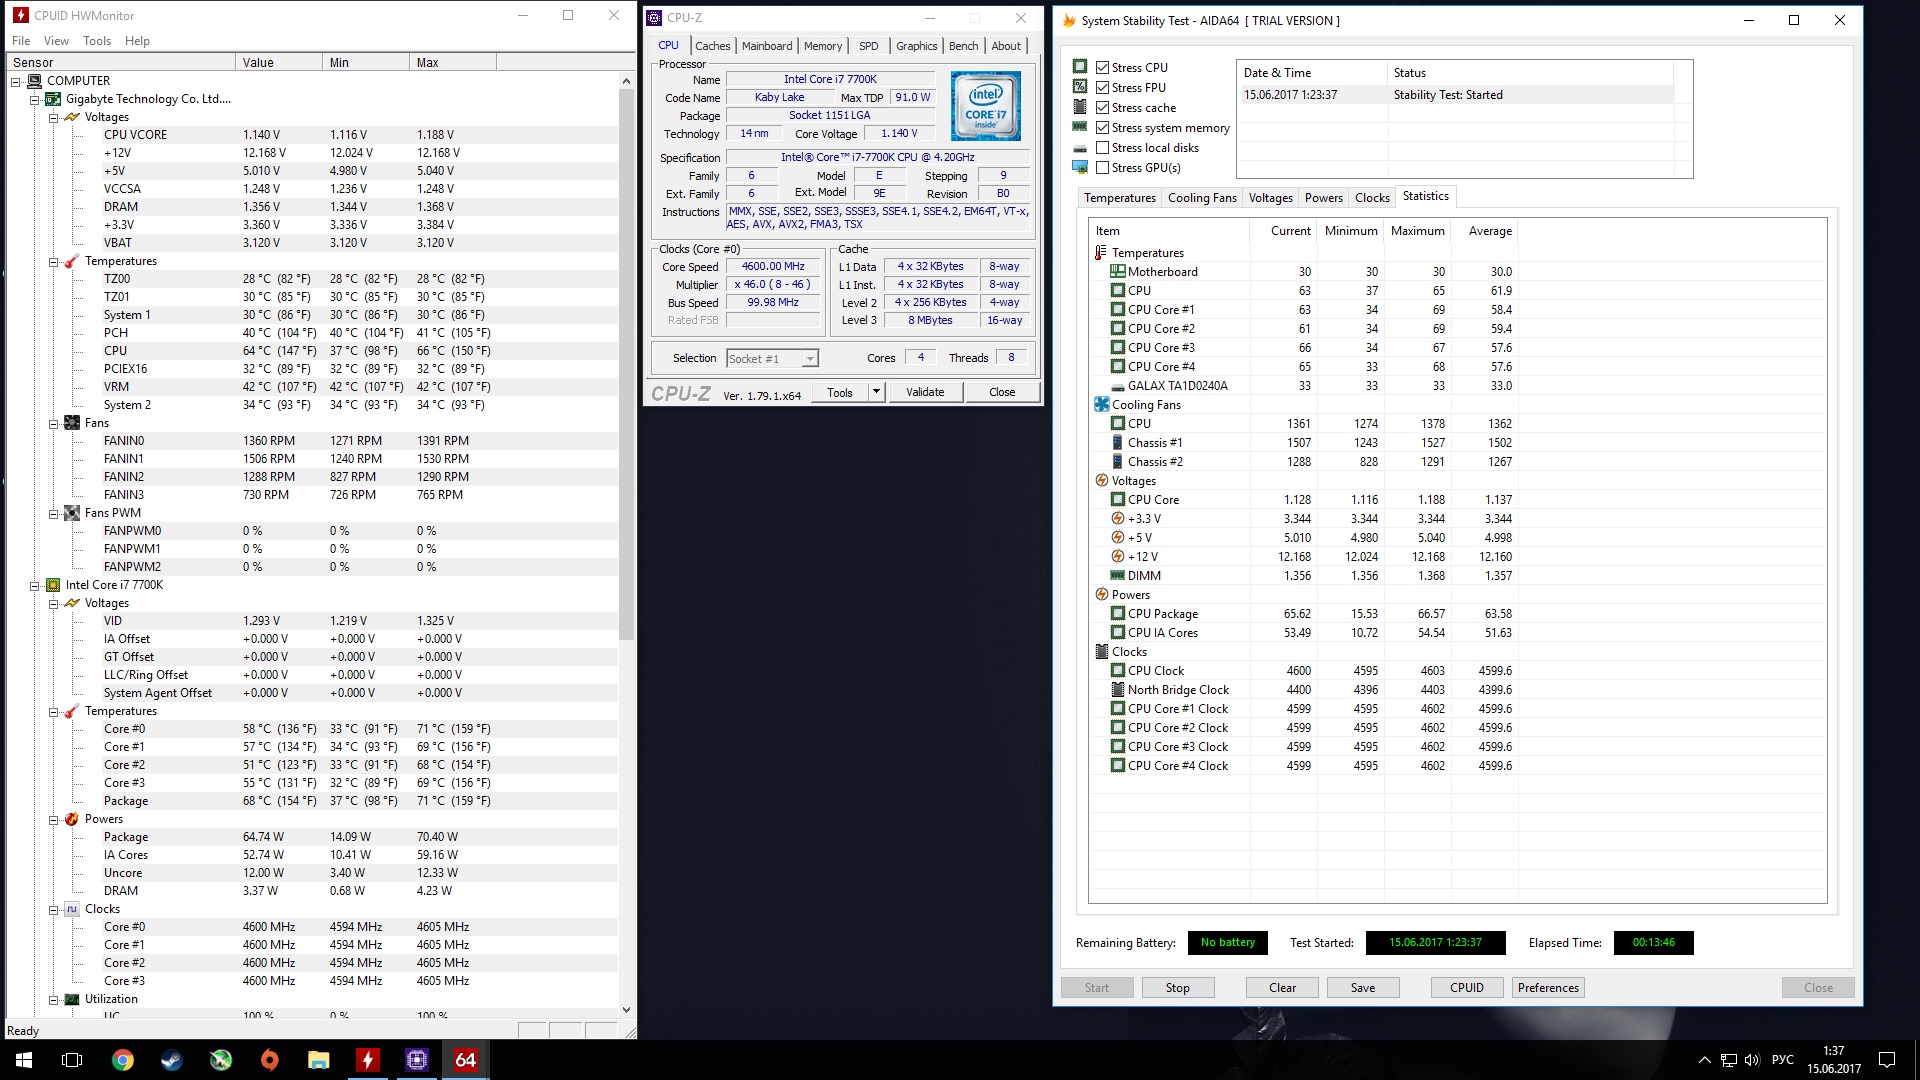Open the CPU-Z taskbar icon

pyautogui.click(x=417, y=1060)
